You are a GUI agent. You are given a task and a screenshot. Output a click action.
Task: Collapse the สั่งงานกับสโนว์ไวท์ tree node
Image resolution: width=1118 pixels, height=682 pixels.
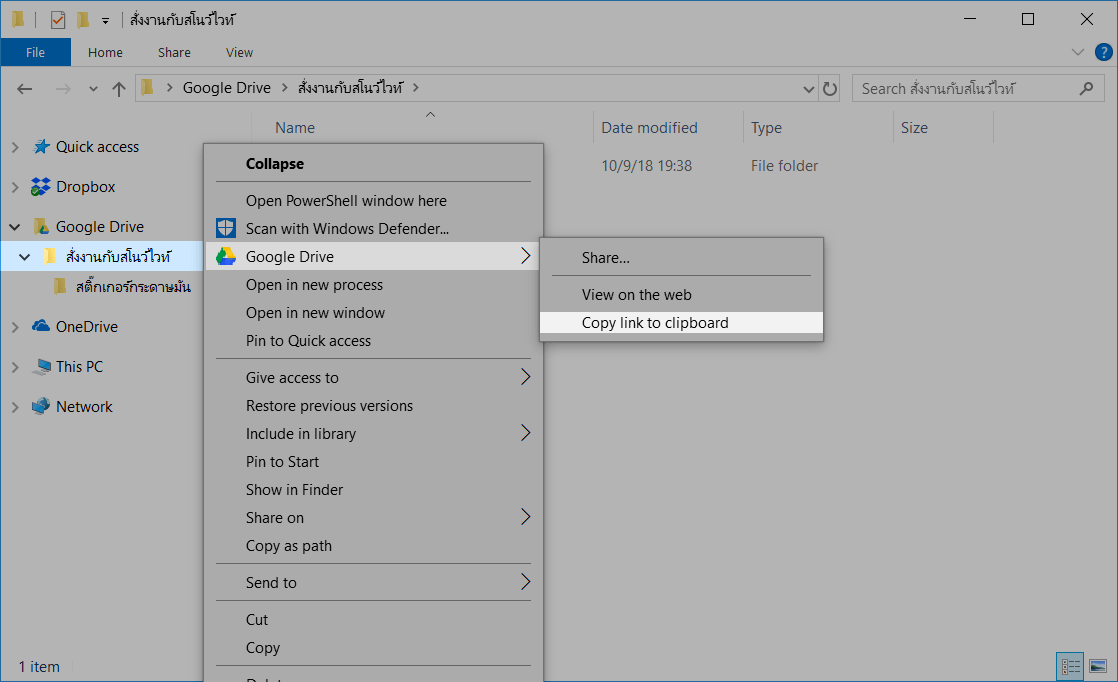pyautogui.click(x=25, y=257)
